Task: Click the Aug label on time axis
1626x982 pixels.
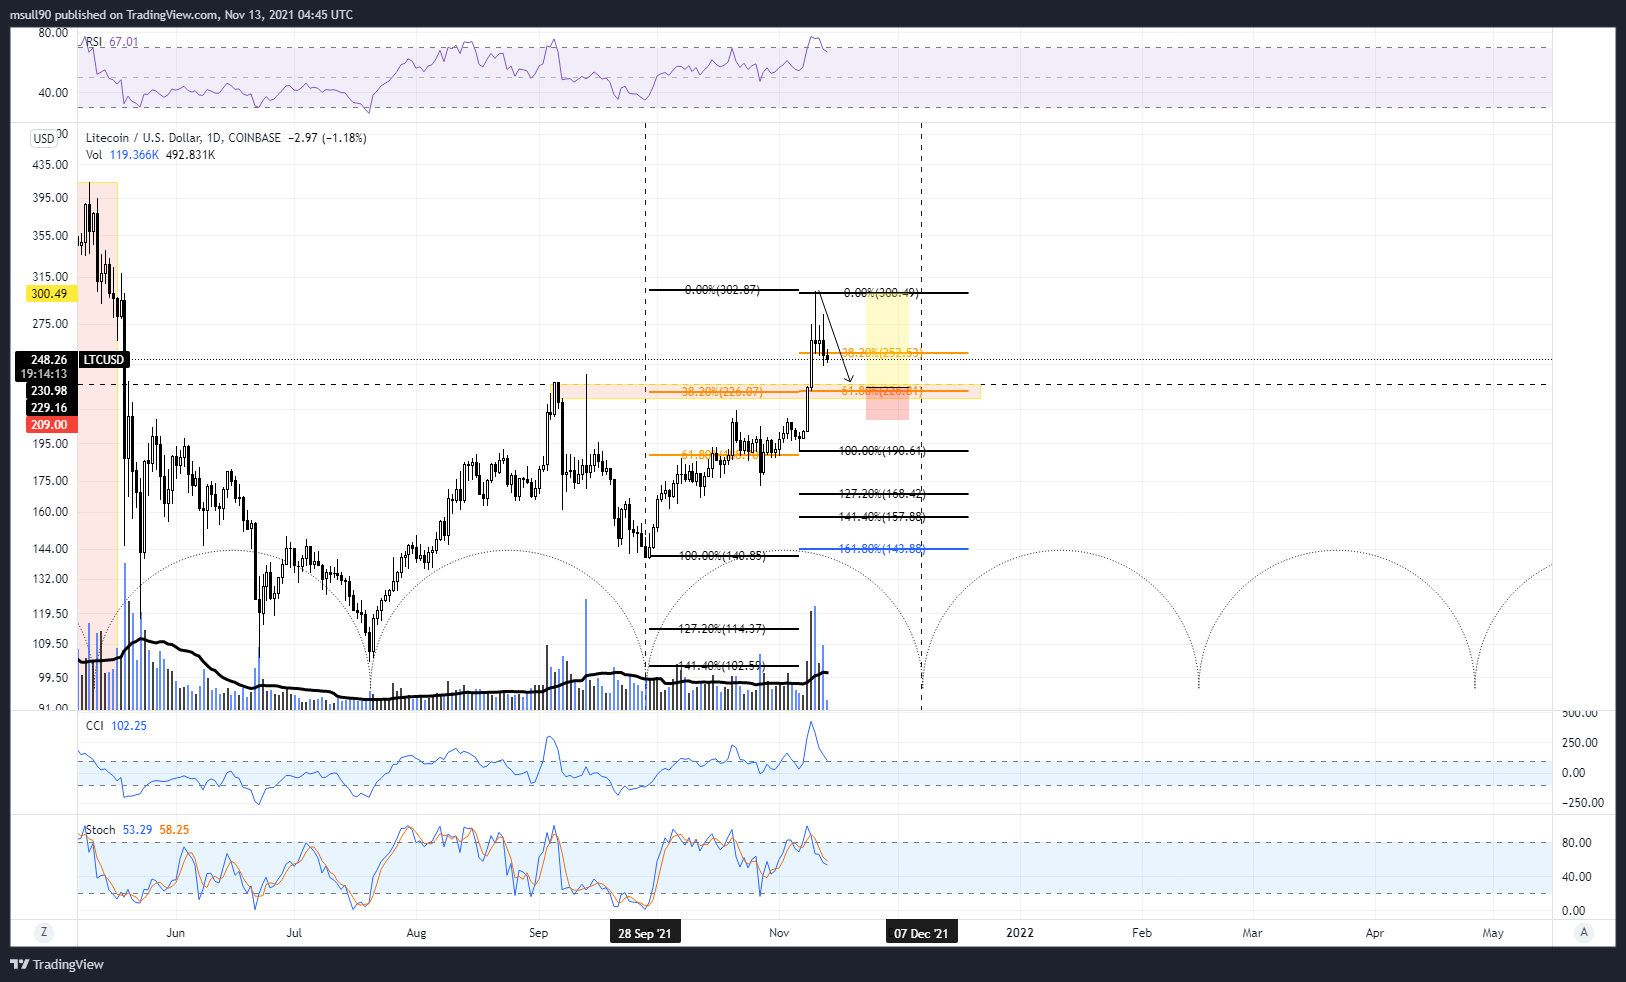Action: pos(416,933)
